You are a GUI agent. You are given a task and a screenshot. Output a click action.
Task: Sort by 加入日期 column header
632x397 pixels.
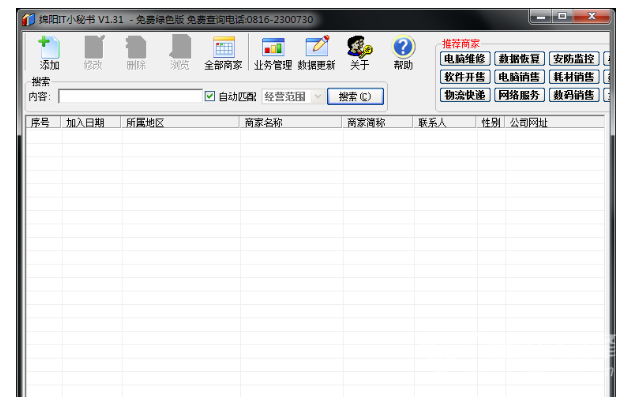click(x=91, y=123)
